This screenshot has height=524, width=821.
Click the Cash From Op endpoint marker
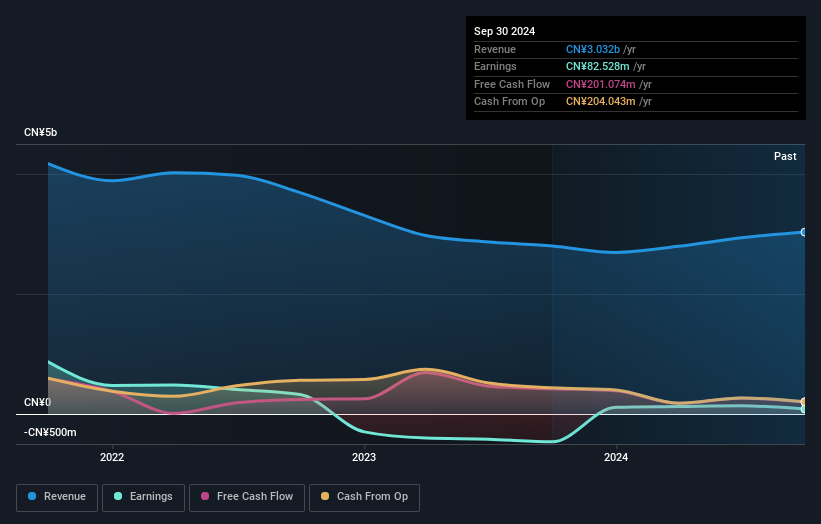click(x=804, y=402)
